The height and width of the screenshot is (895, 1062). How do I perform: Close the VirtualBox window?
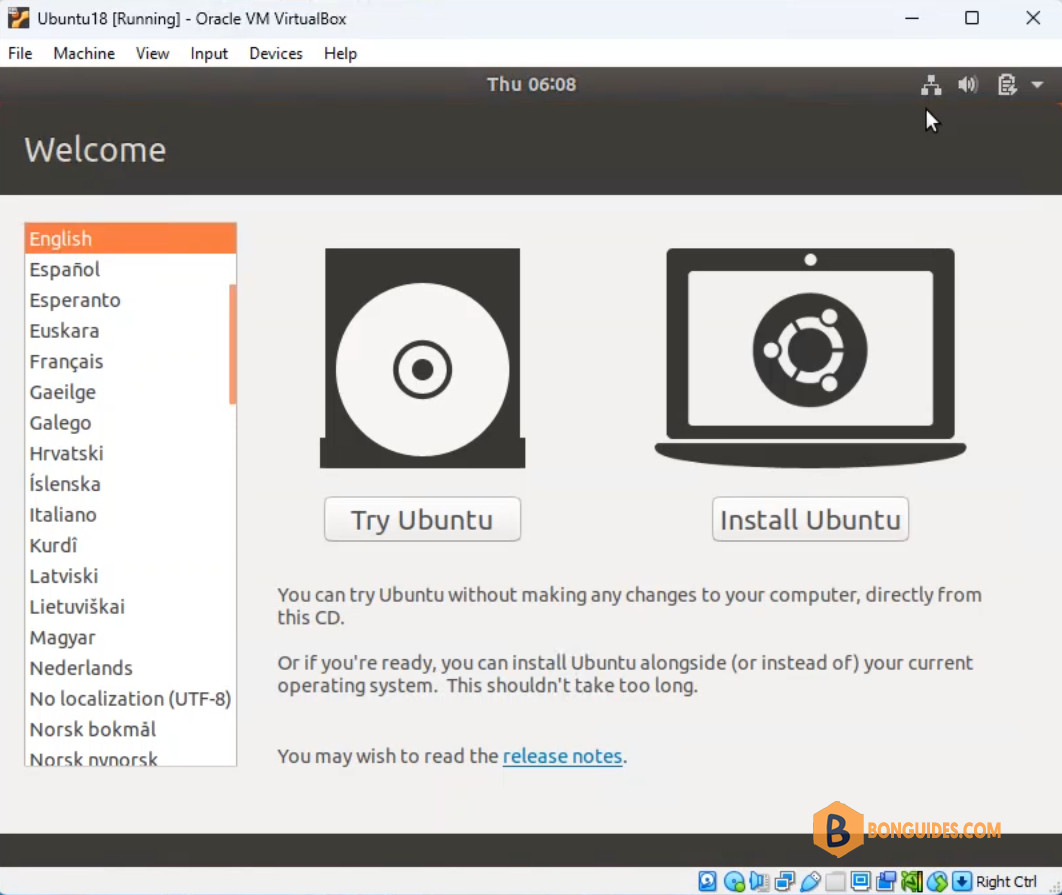click(1033, 18)
